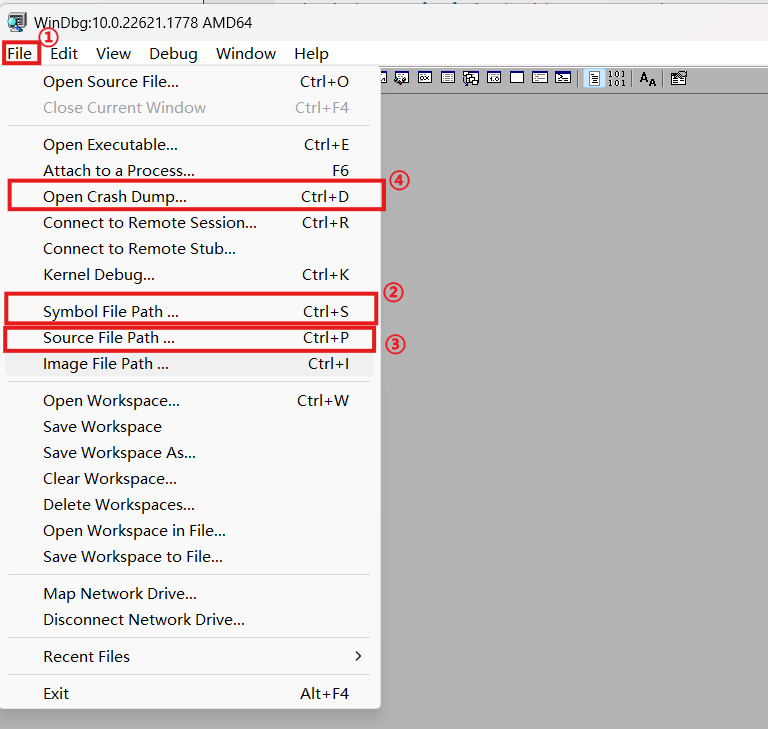
Task: Choose Open Executable... menu entry
Action: [x=190, y=145]
